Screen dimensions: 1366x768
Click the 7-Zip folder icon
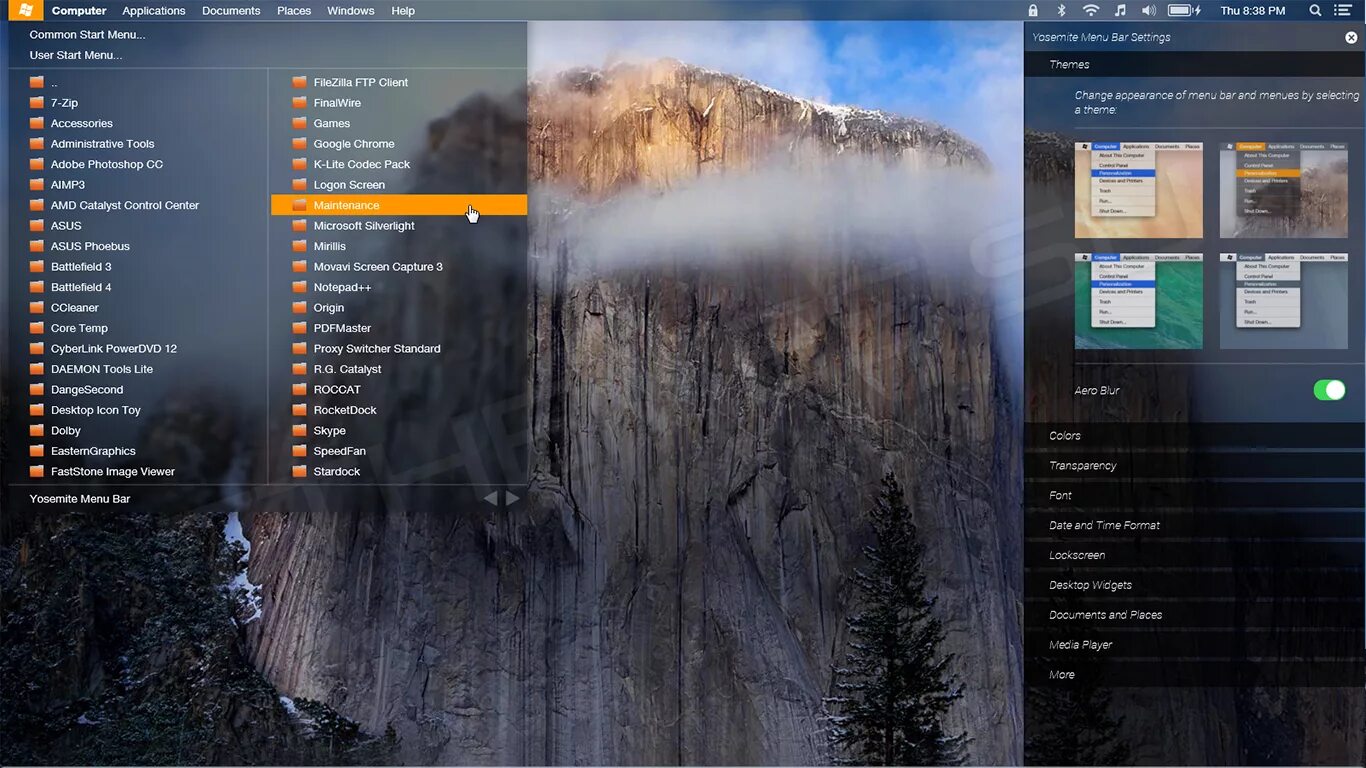pyautogui.click(x=37, y=102)
